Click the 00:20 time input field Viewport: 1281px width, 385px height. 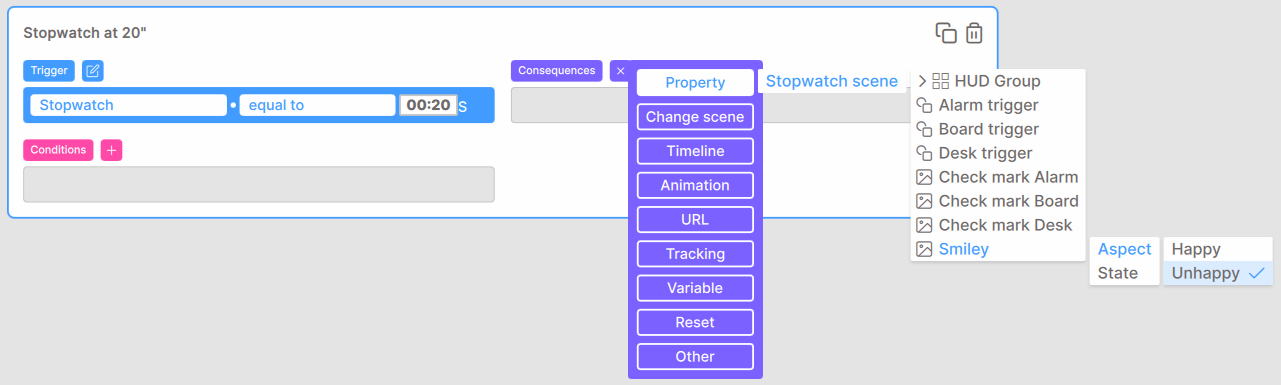click(428, 105)
